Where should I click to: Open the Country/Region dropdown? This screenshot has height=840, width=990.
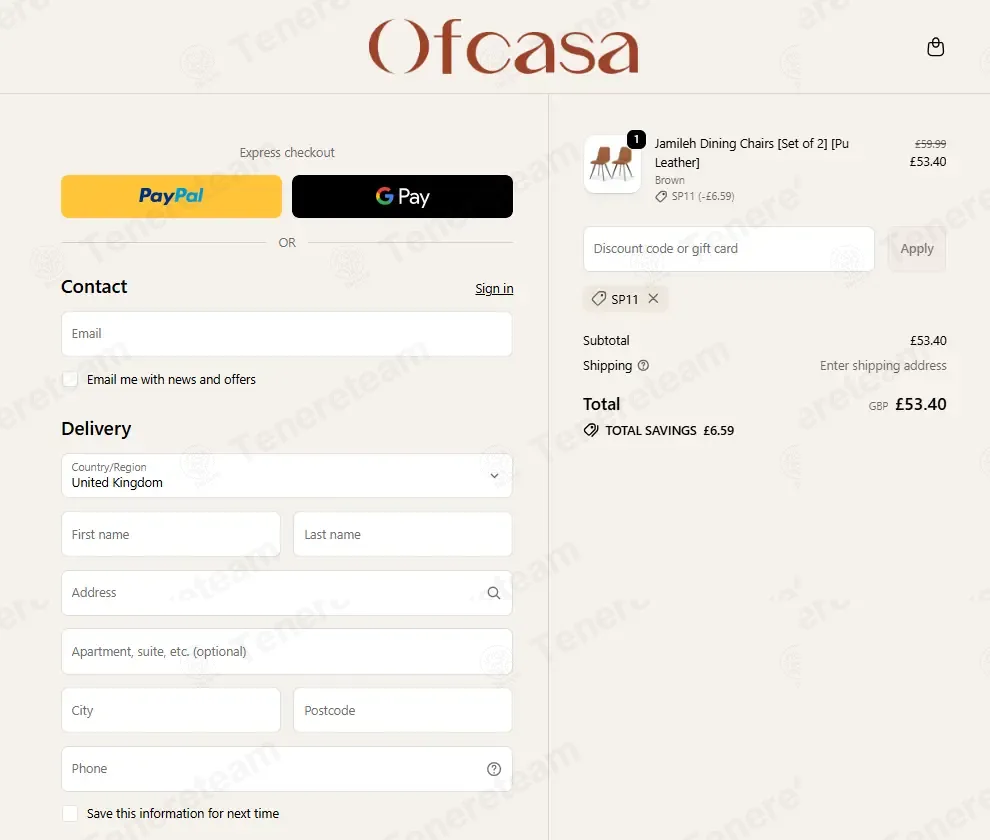click(x=287, y=475)
